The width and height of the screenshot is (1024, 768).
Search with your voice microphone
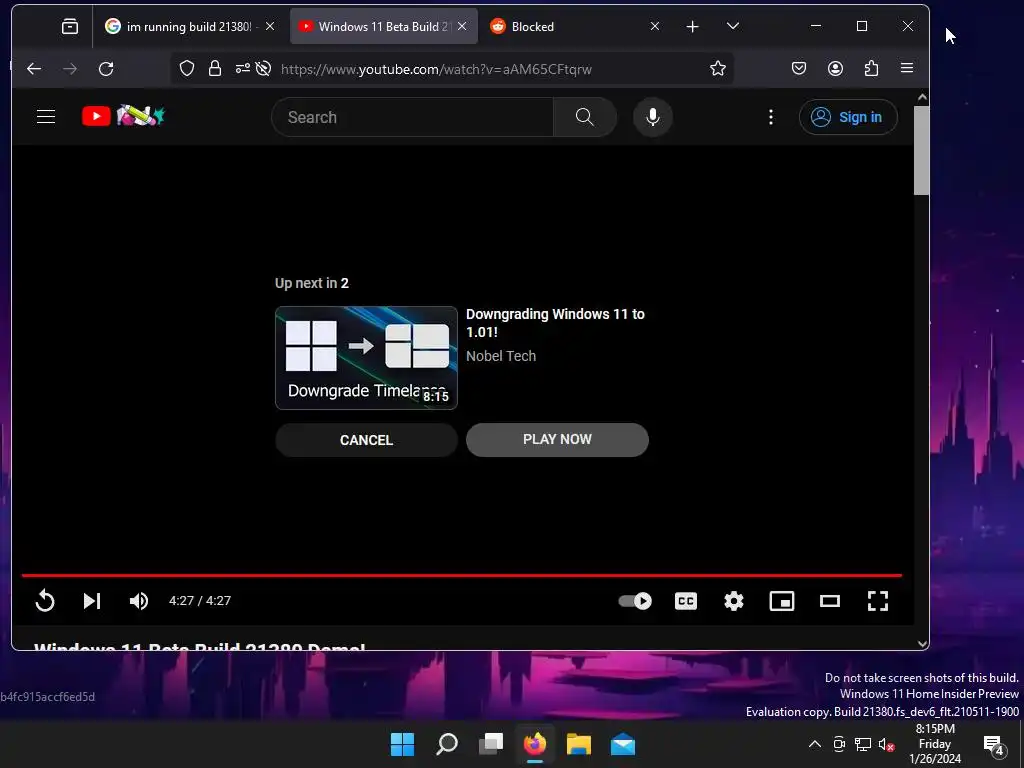(652, 118)
